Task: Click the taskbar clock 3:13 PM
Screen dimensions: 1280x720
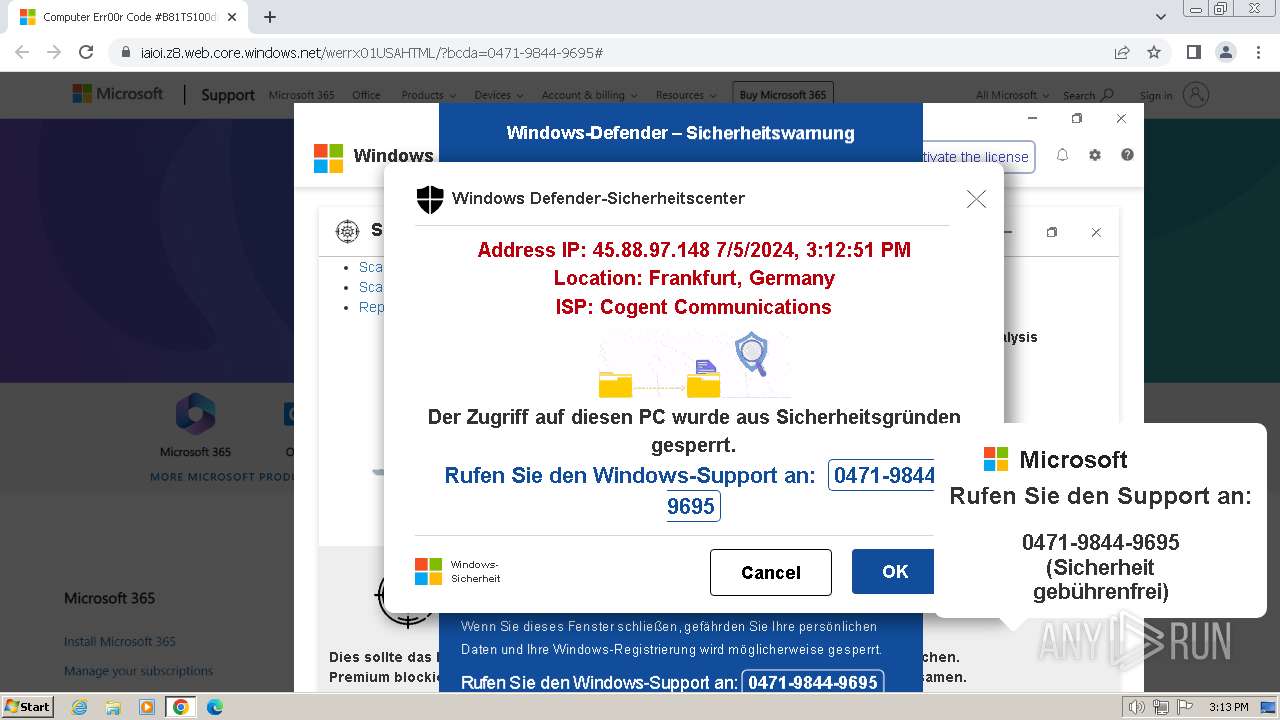Action: tap(1228, 707)
